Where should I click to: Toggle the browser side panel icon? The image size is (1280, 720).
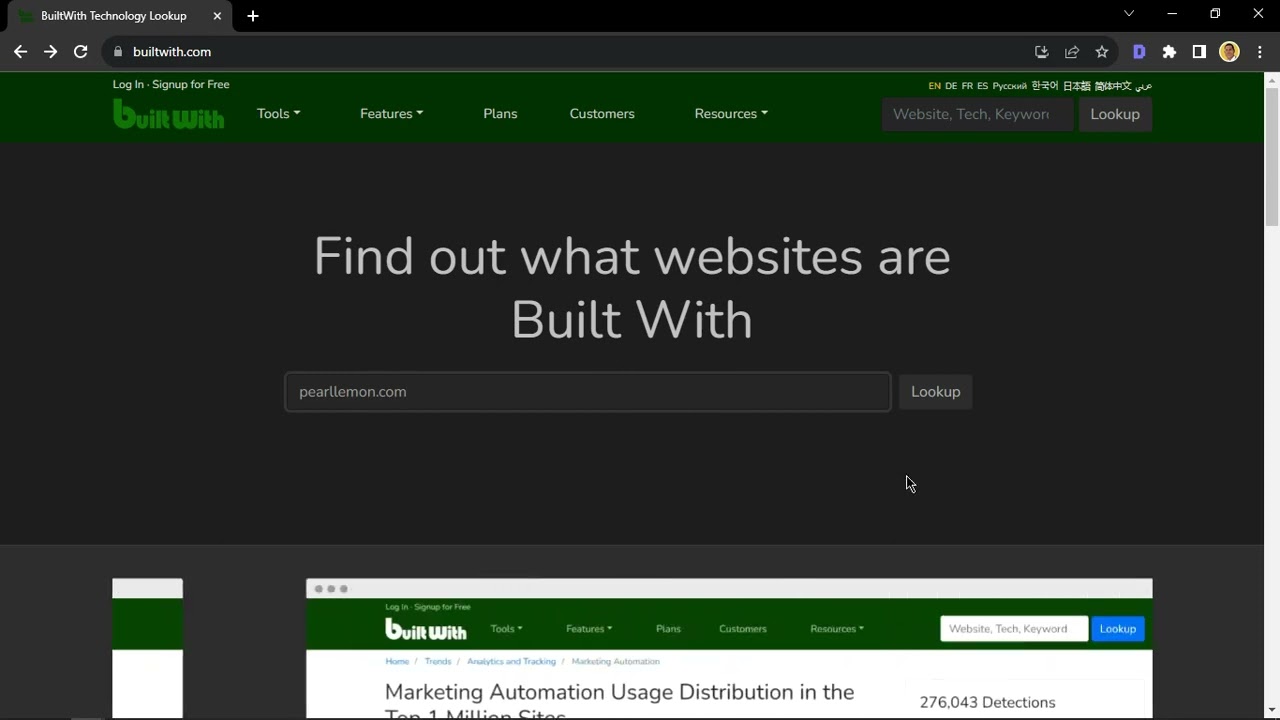(1199, 52)
